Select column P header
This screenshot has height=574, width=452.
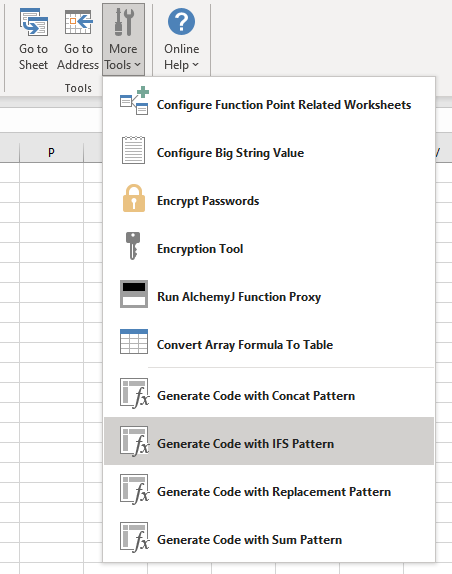[x=51, y=152]
